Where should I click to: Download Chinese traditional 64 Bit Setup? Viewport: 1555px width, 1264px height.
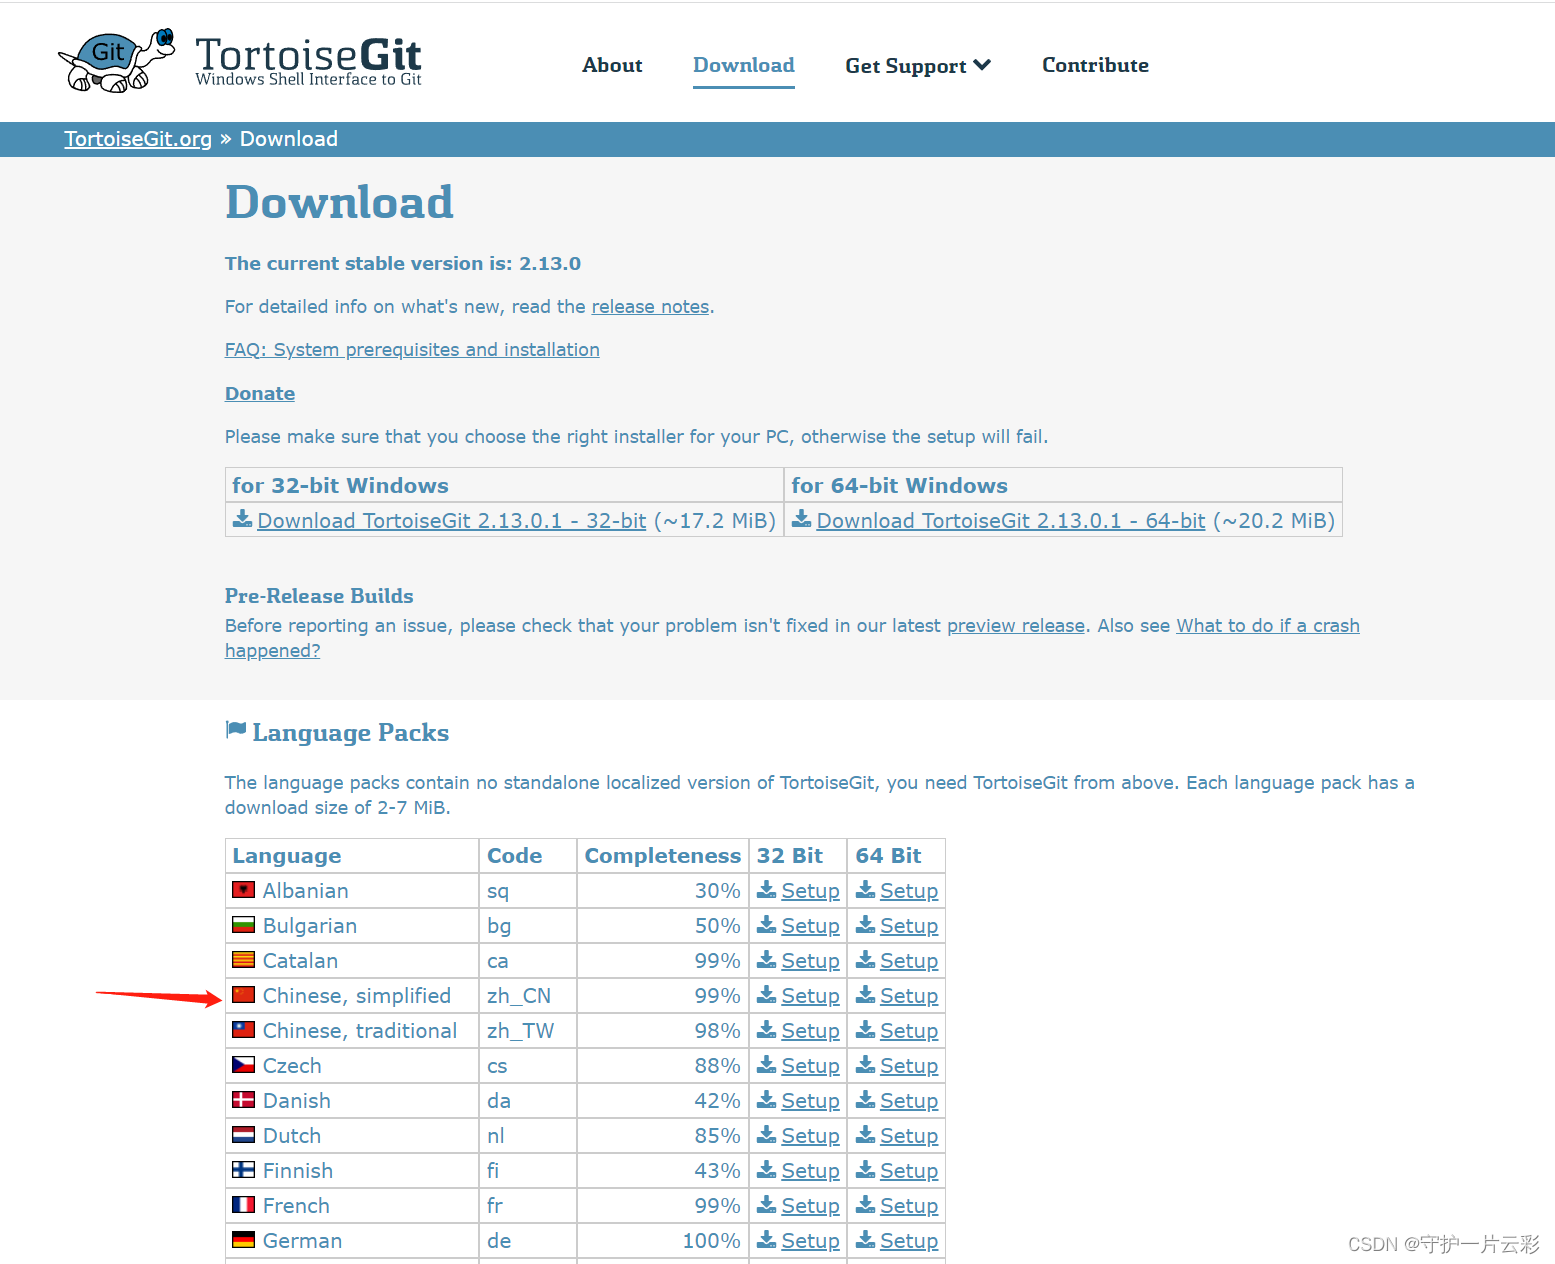pyautogui.click(x=909, y=1031)
